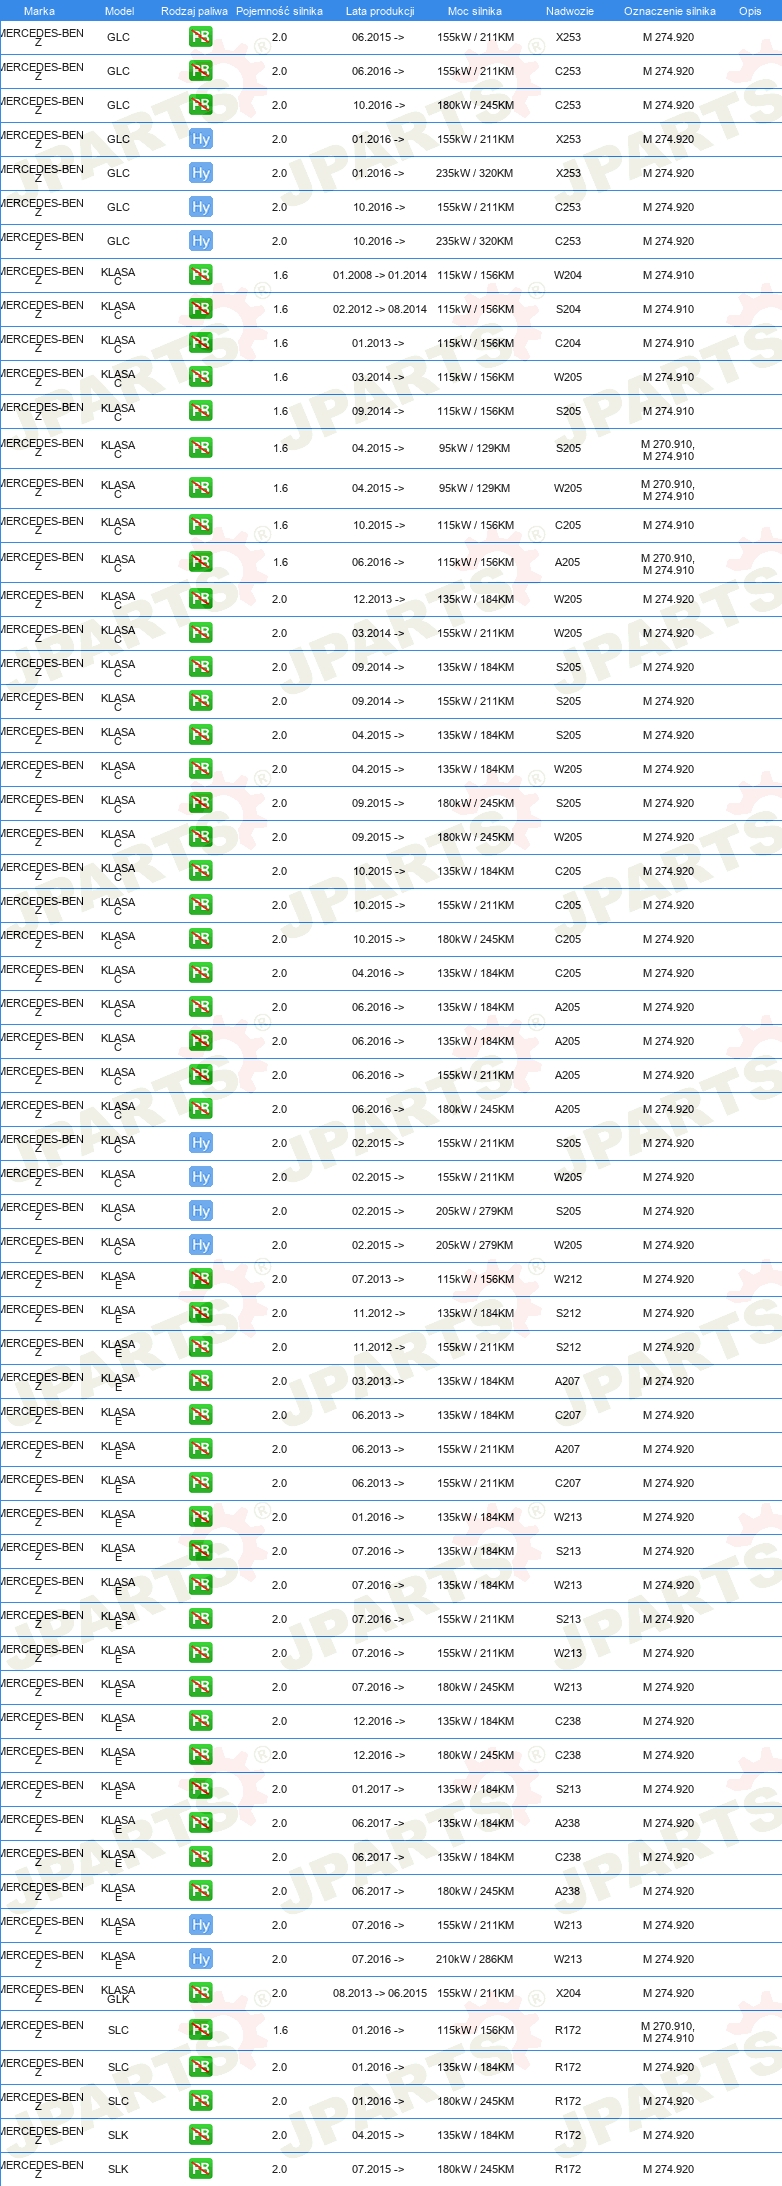The width and height of the screenshot is (782, 2186).
Task: Click petrol icon in Klasa C C204 row
Action: click(200, 344)
